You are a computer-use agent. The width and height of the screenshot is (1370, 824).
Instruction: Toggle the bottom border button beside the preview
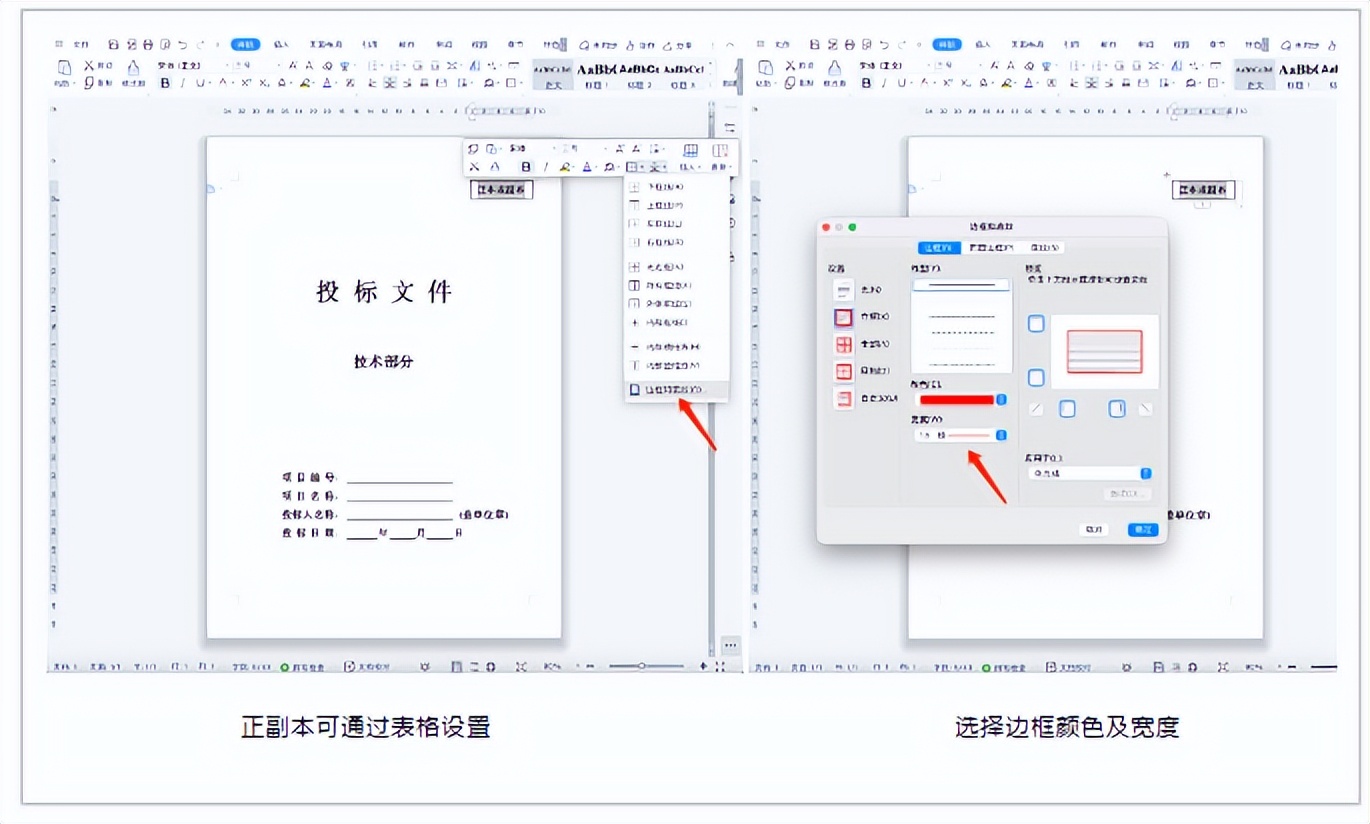pos(1036,378)
